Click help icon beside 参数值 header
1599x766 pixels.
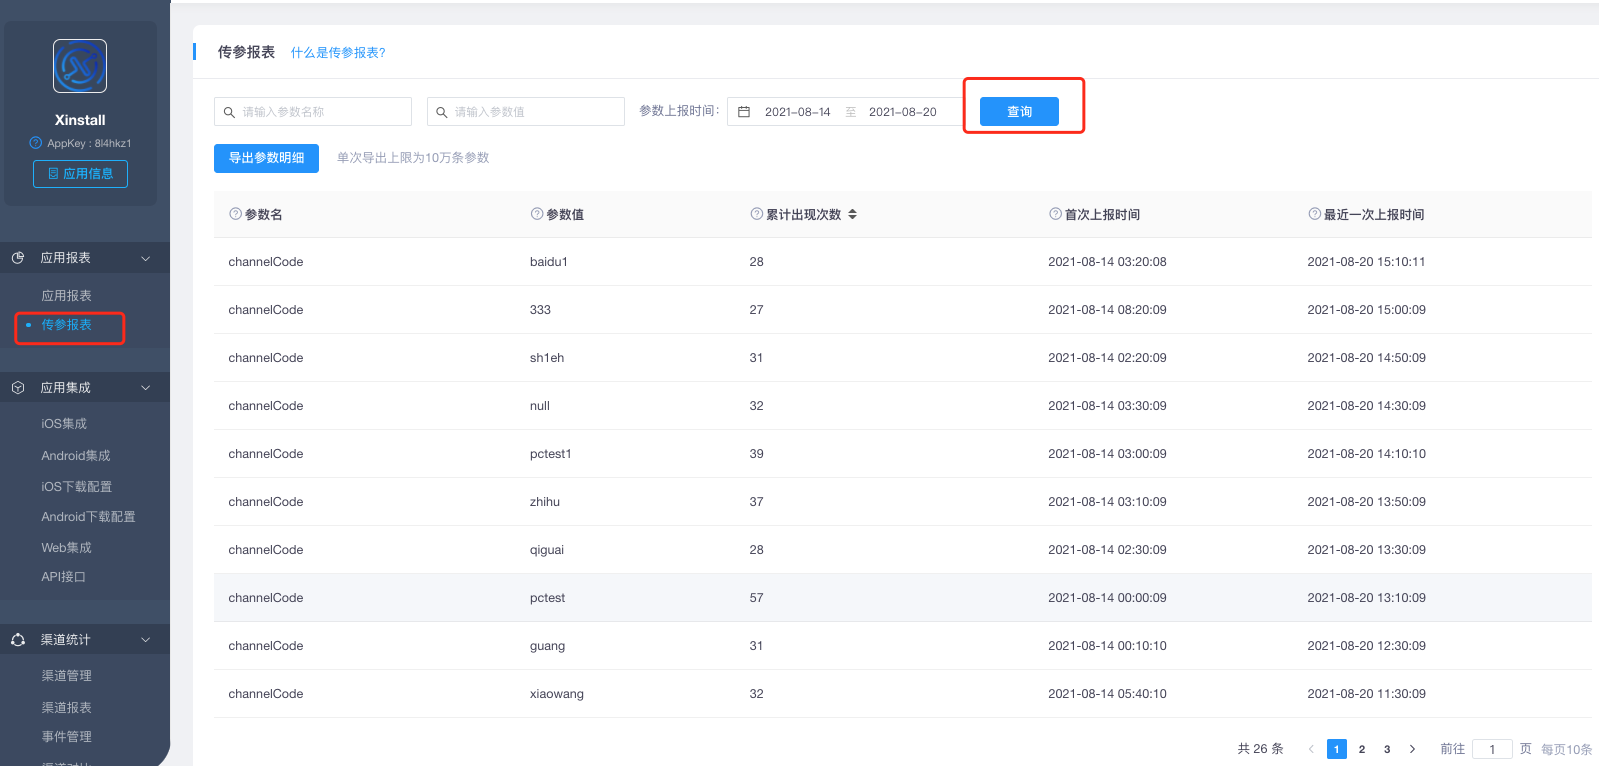pos(537,214)
